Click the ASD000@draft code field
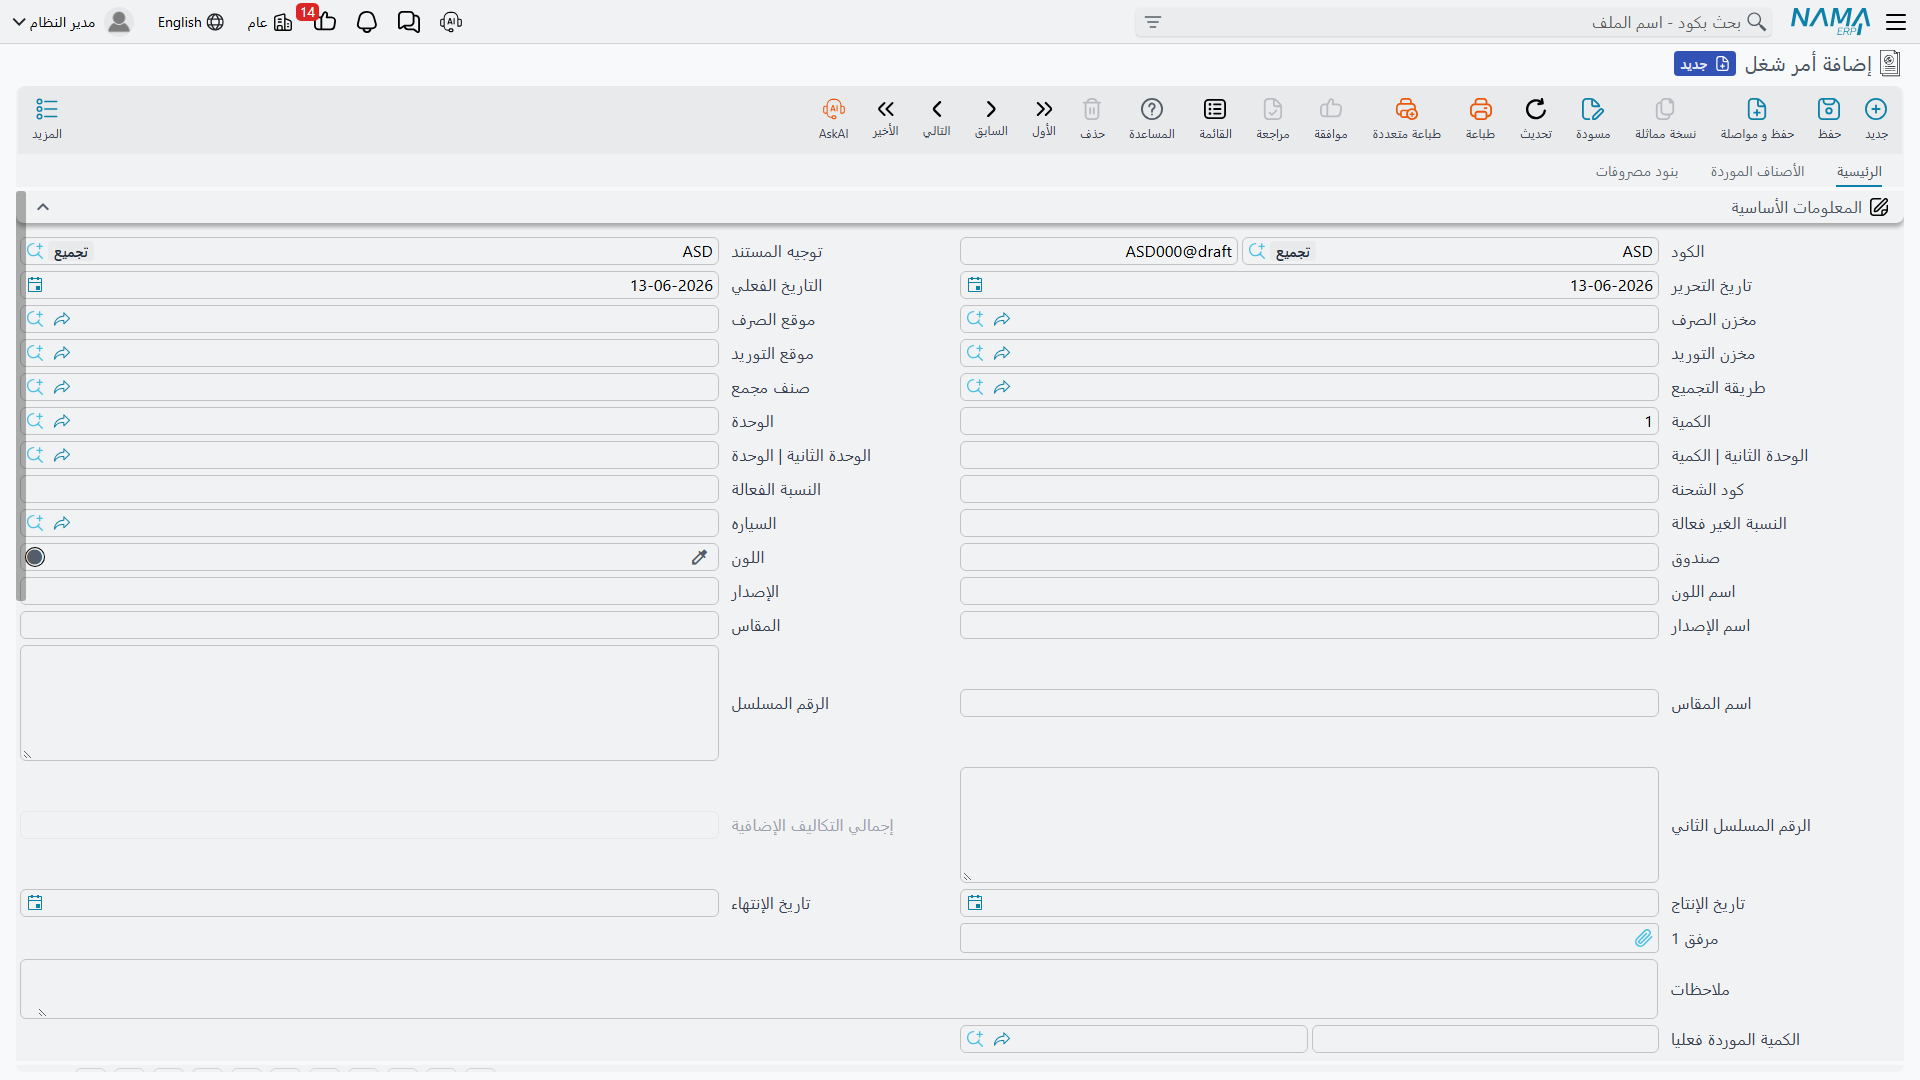Viewport: 1920px width, 1080px height. tap(1099, 252)
